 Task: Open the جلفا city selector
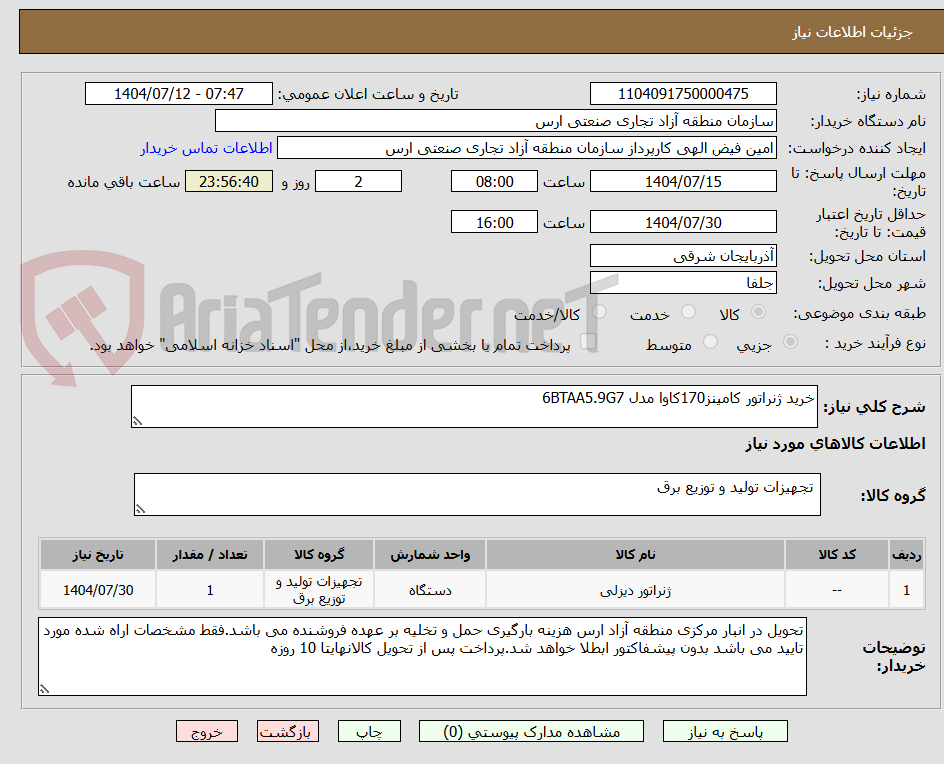(683, 283)
